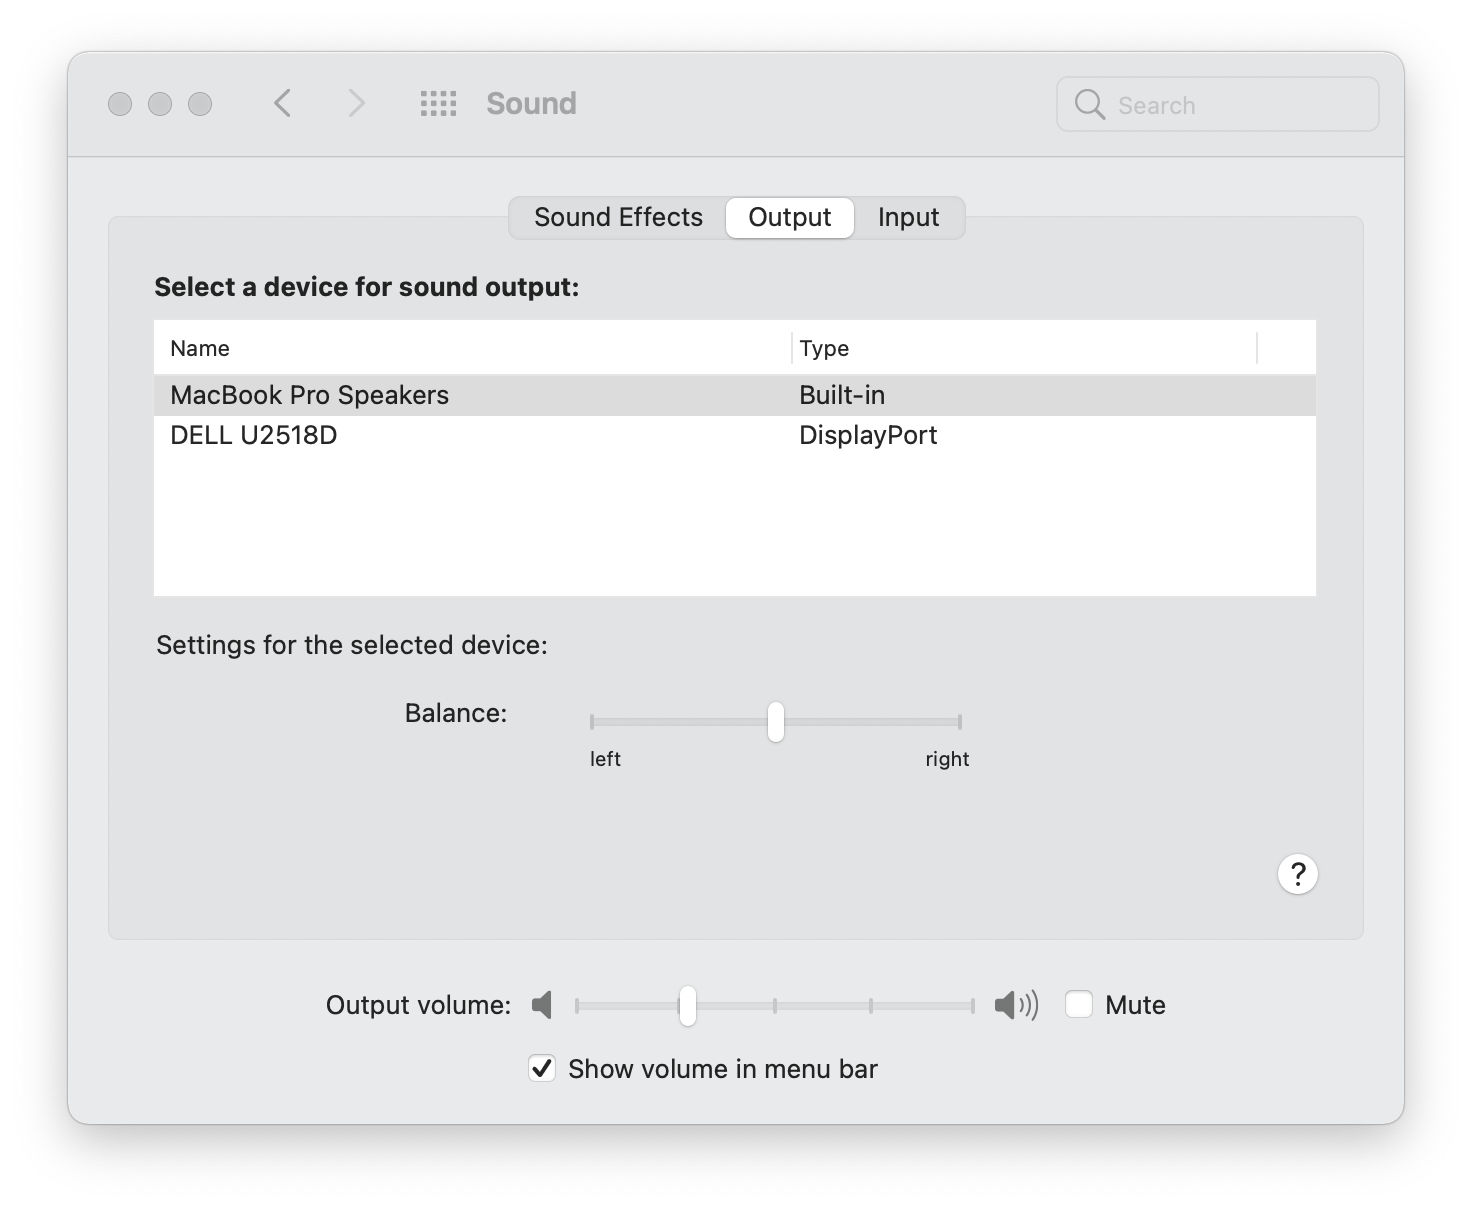Click the 'right' balance label
The height and width of the screenshot is (1208, 1472).
pos(947,759)
